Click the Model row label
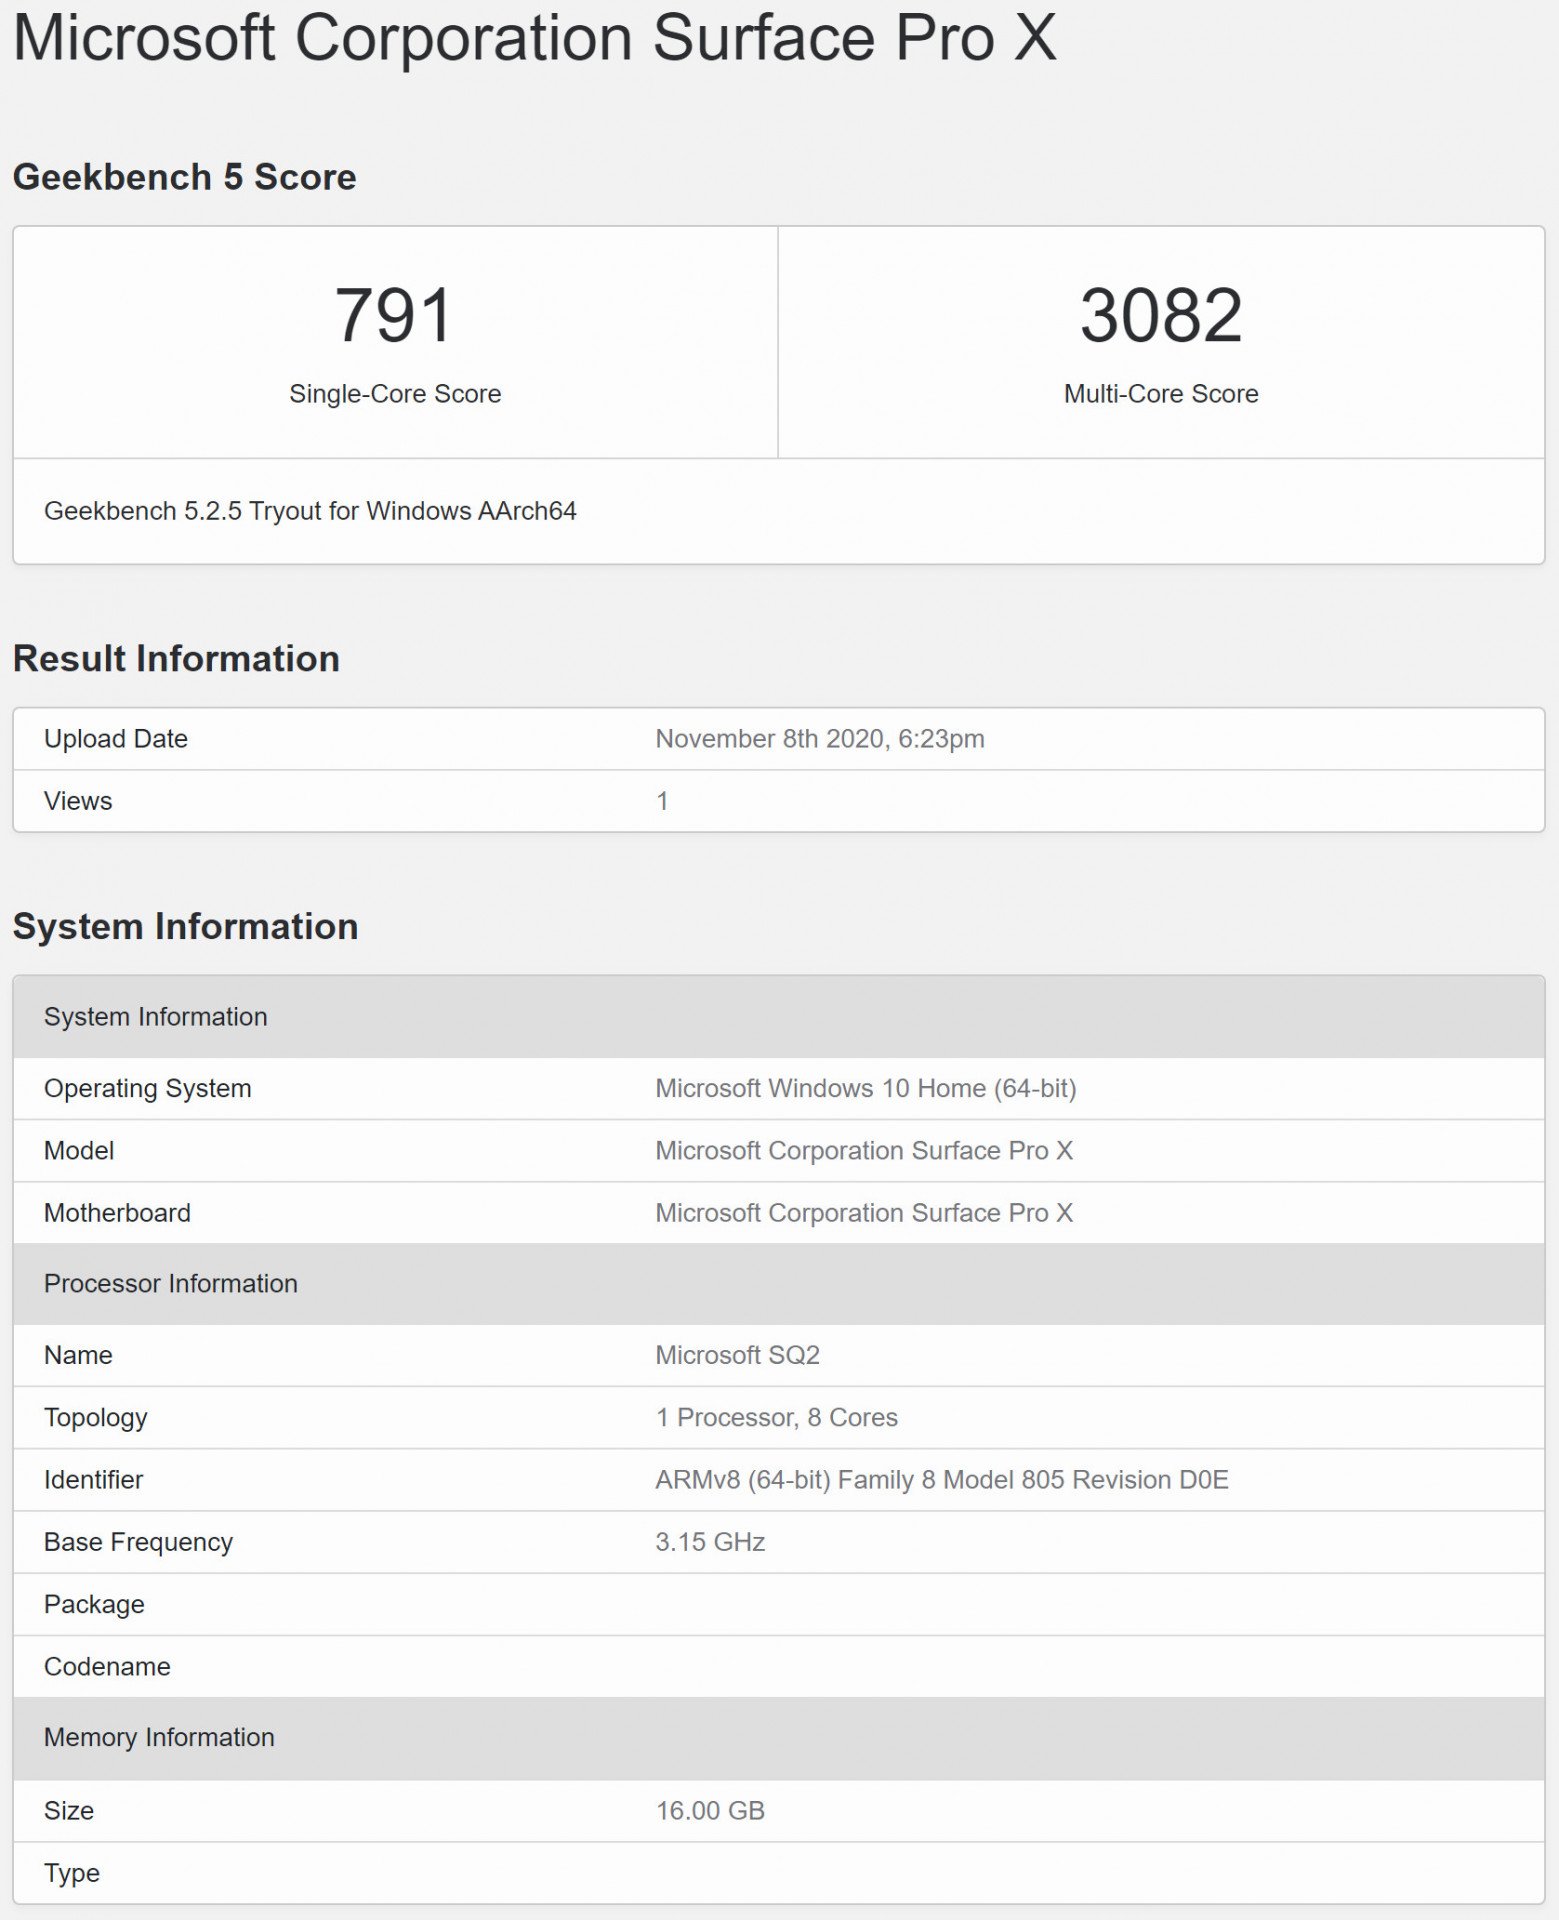The image size is (1559, 1920). click(x=79, y=1150)
